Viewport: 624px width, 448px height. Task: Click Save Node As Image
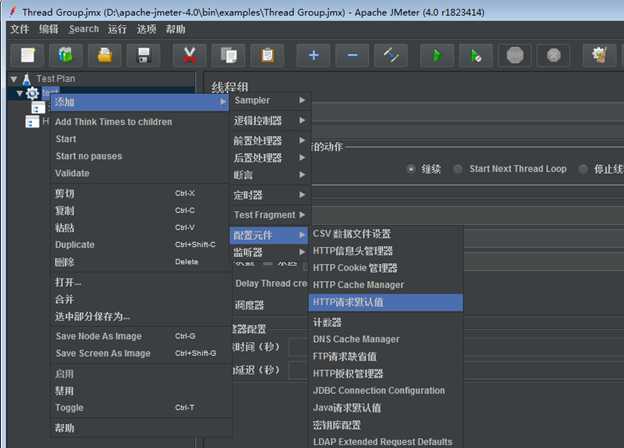click(140, 336)
